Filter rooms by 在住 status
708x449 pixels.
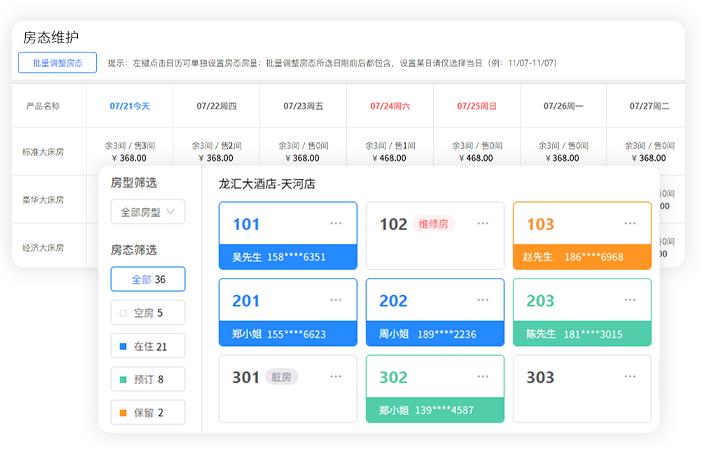tap(148, 346)
